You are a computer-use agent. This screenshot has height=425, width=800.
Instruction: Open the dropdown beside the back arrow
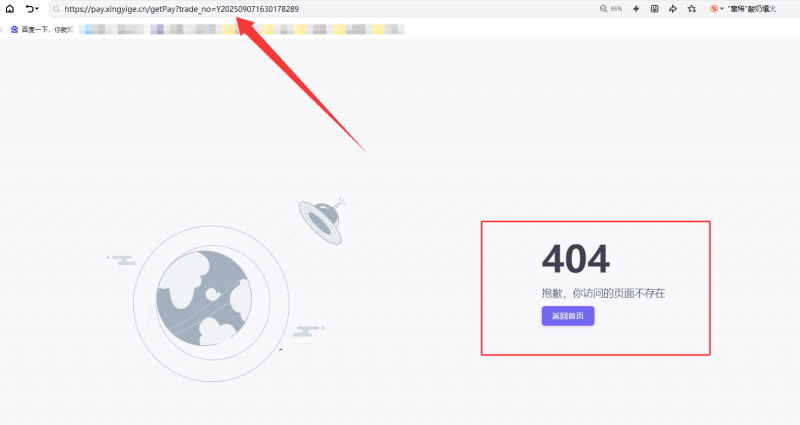38,9
